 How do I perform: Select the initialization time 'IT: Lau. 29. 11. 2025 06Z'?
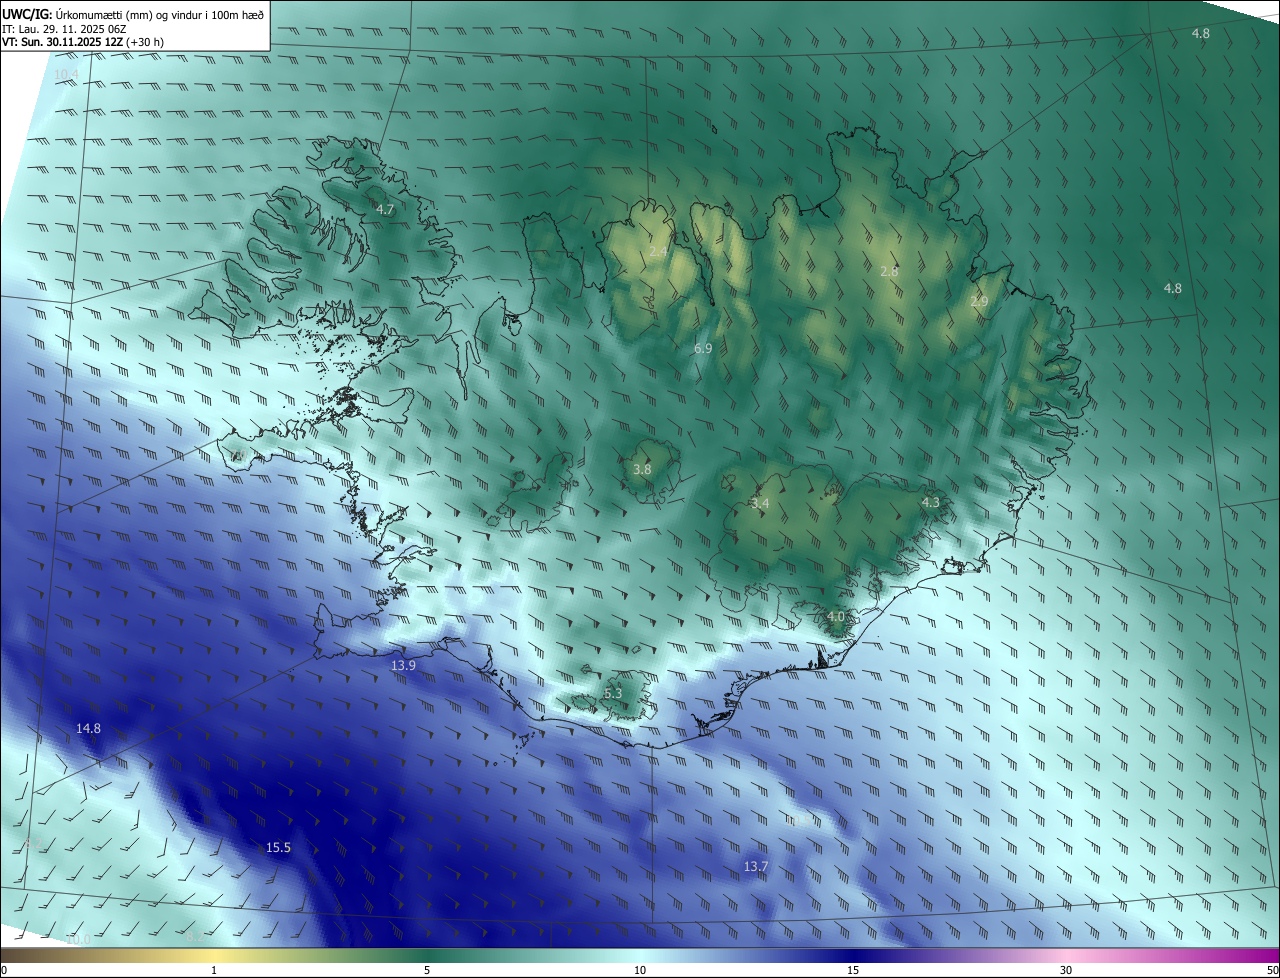63,29
